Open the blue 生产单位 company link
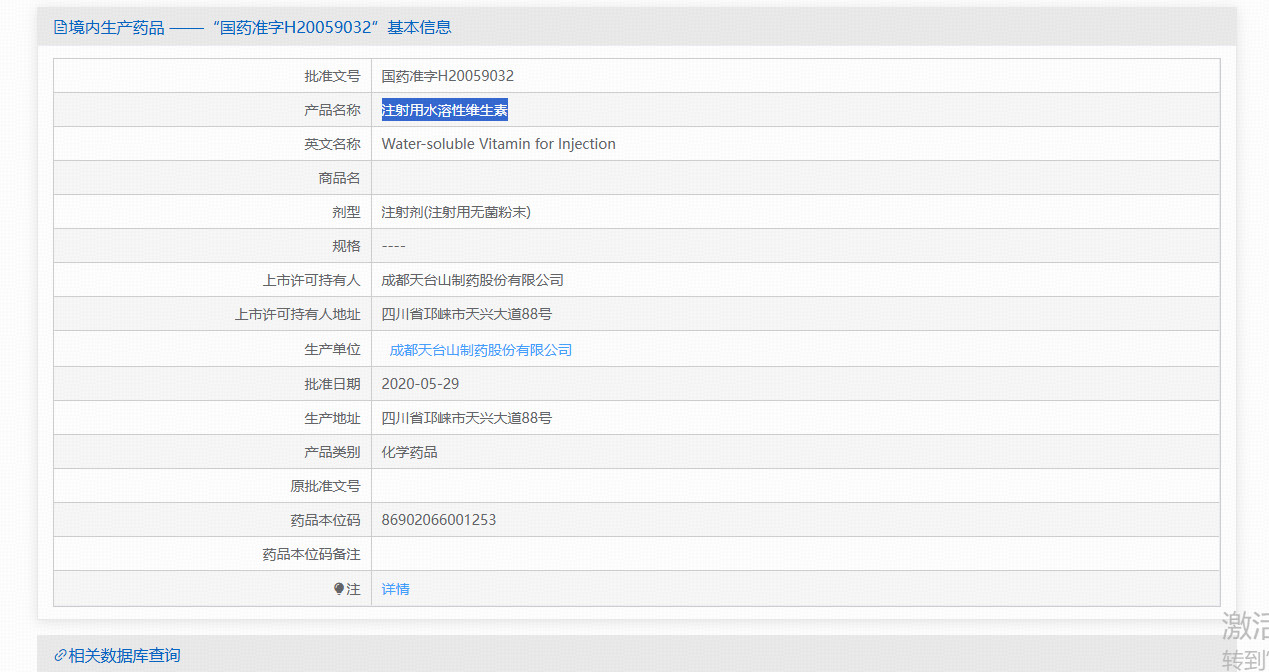The width and height of the screenshot is (1269, 672). pyautogui.click(x=480, y=350)
